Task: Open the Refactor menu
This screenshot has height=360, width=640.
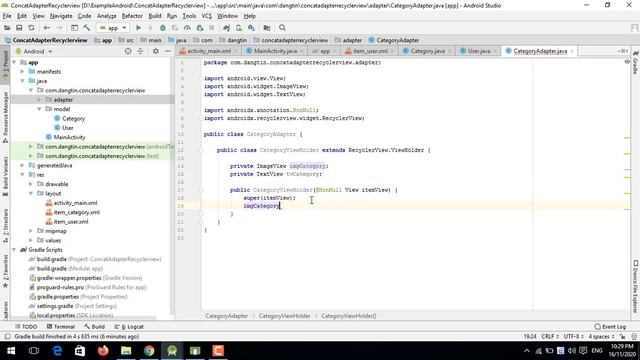Action: pos(132,16)
